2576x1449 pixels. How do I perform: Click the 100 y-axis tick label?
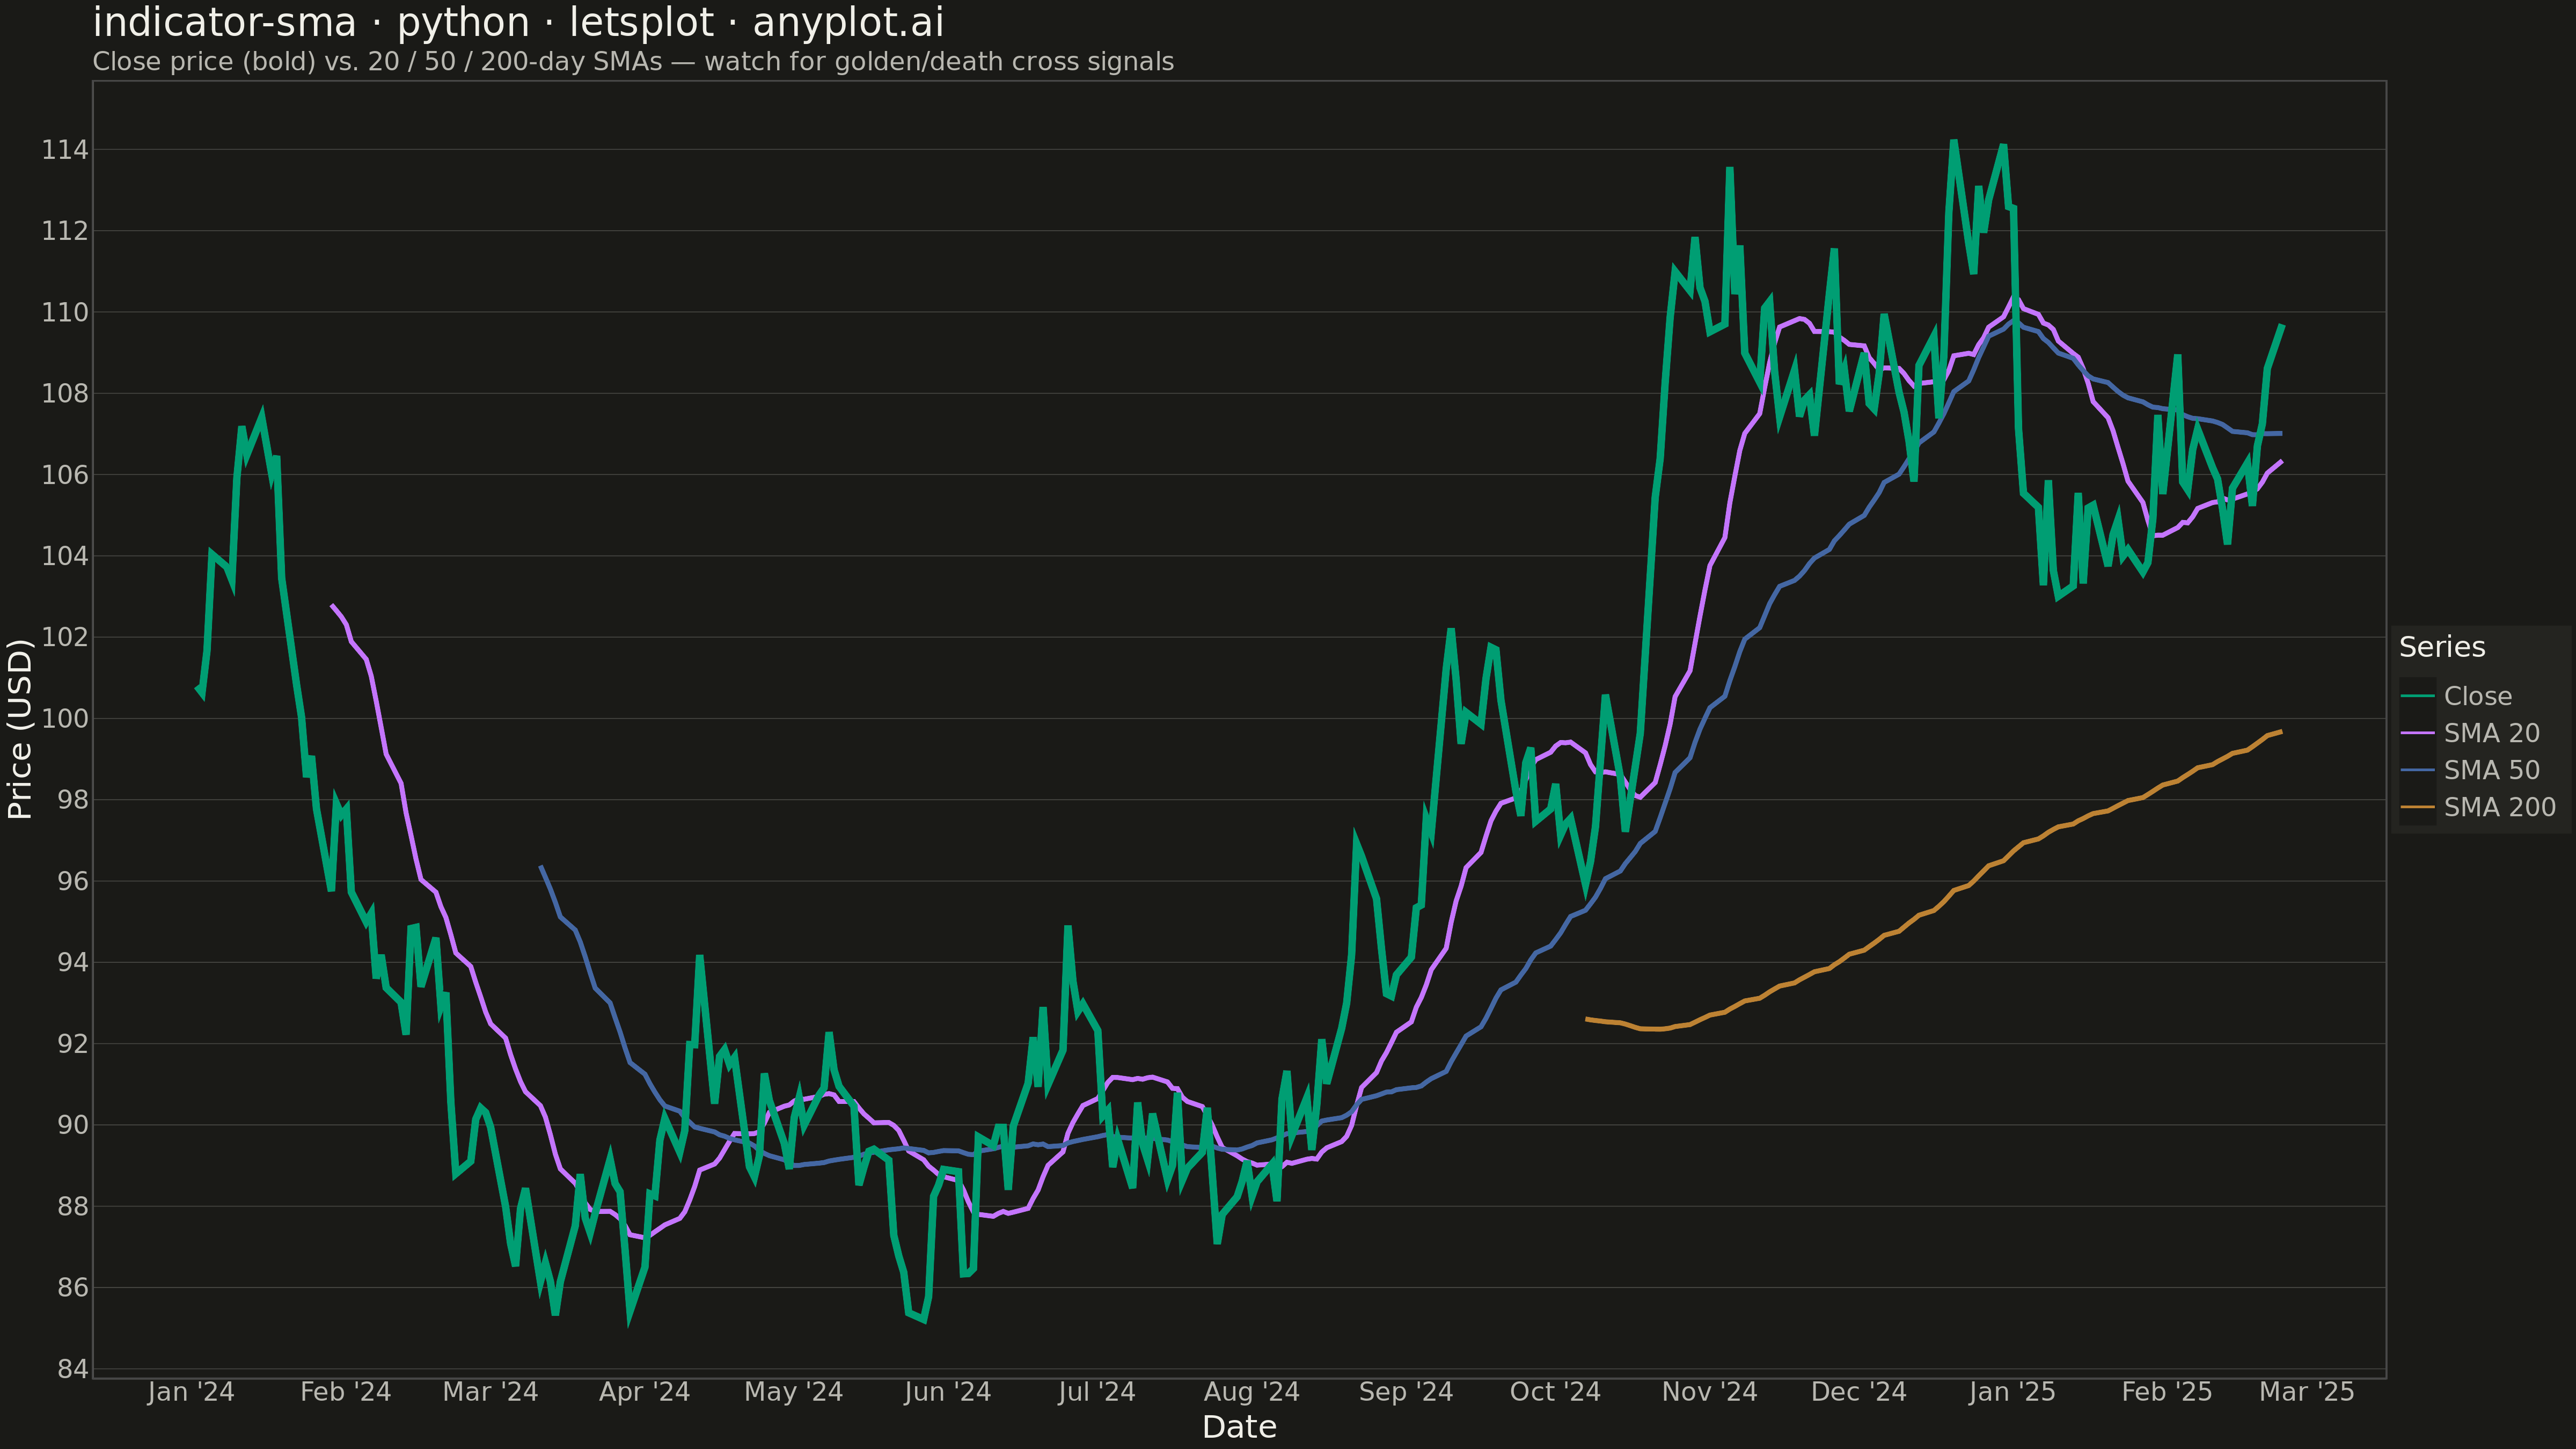click(x=64, y=719)
